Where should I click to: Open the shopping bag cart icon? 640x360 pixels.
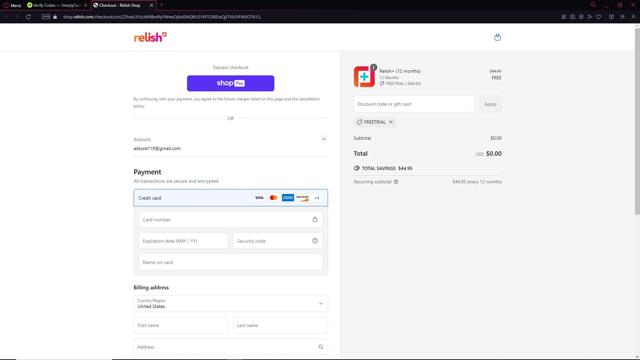pyautogui.click(x=497, y=37)
